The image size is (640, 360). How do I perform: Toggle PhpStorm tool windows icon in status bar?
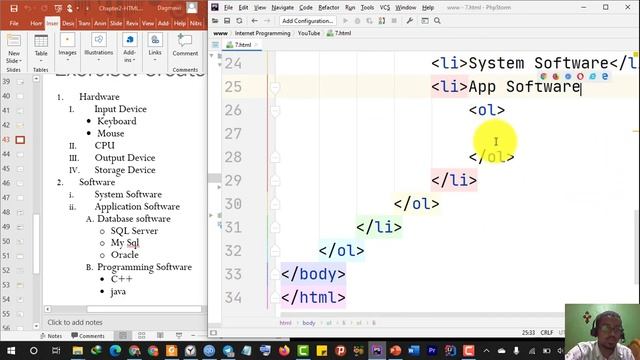(x=213, y=333)
